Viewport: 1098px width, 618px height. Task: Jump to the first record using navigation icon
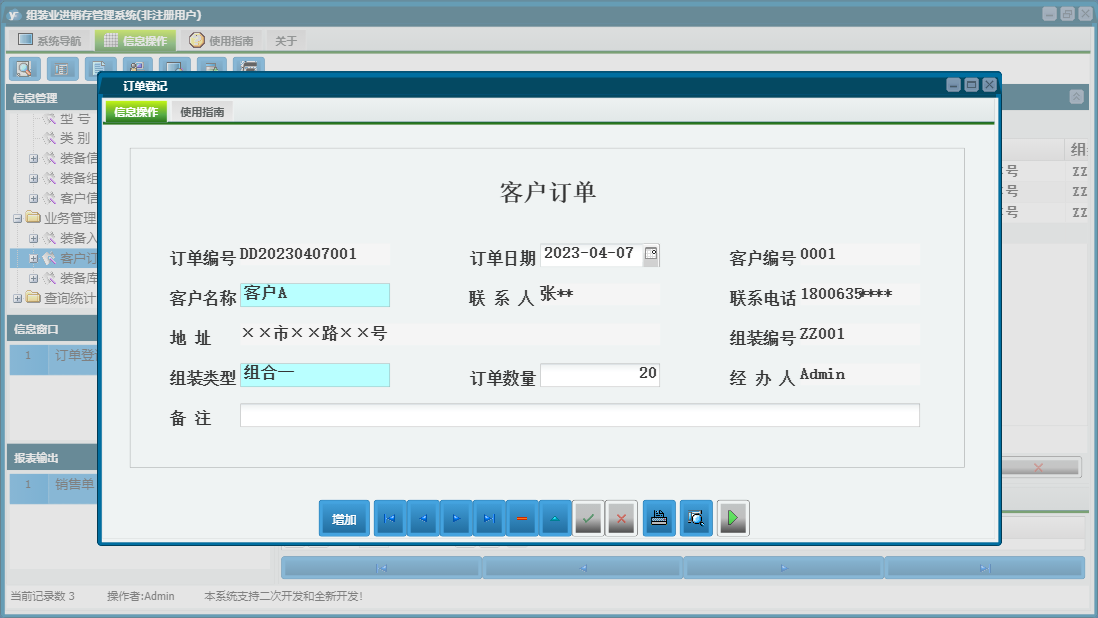[389, 518]
